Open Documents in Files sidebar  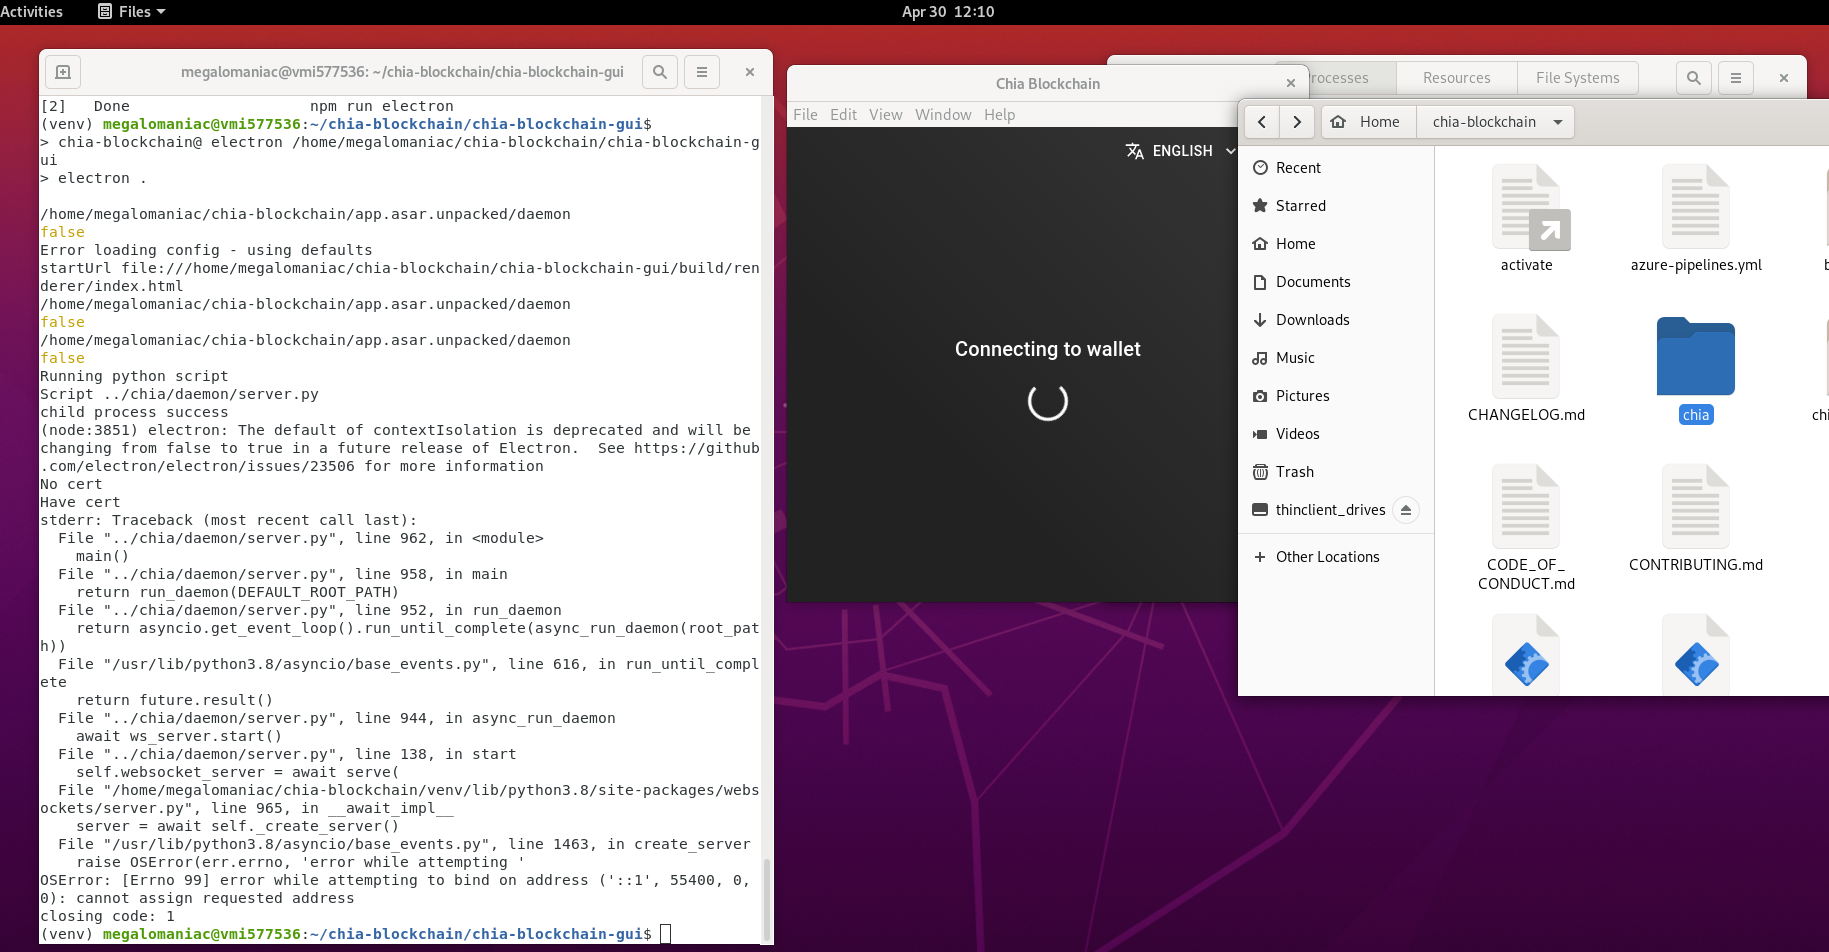tap(1335, 282)
